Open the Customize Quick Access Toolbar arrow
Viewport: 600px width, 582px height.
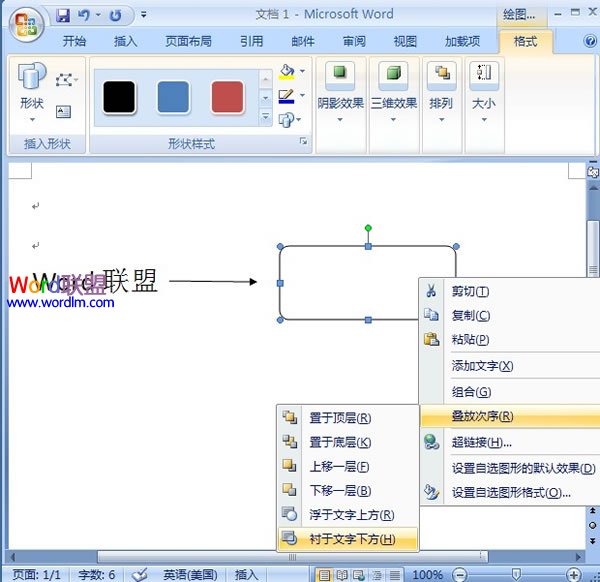pyautogui.click(x=143, y=15)
